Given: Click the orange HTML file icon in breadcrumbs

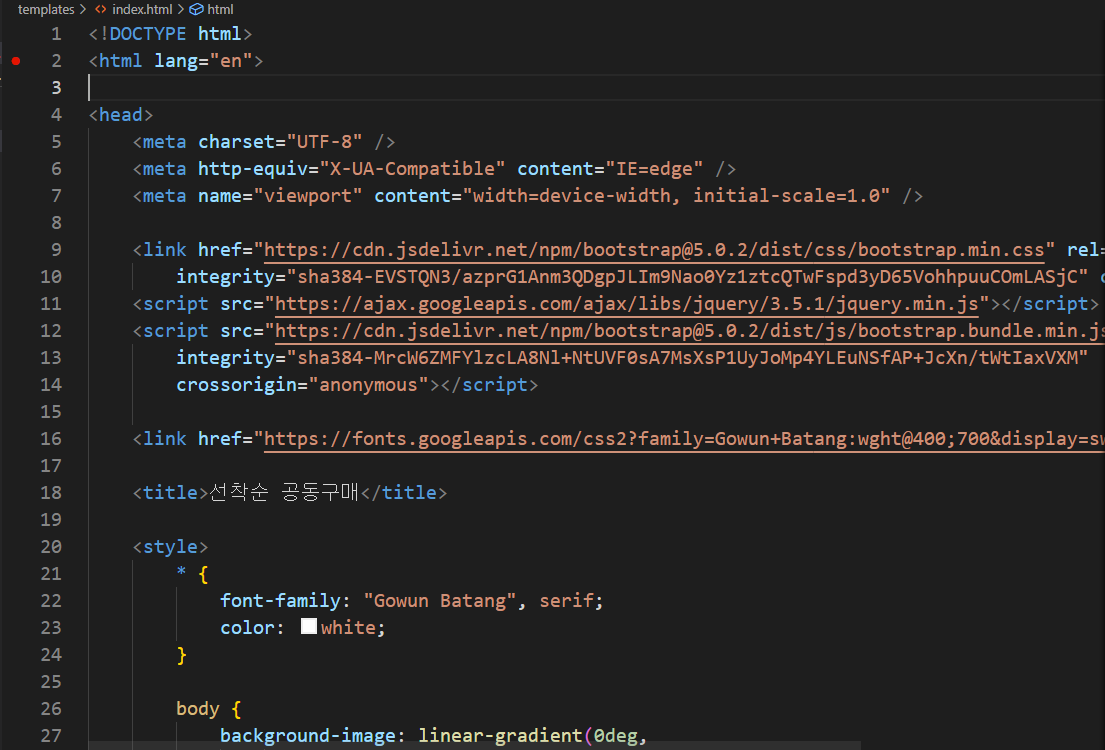Looking at the screenshot, I should click(101, 9).
